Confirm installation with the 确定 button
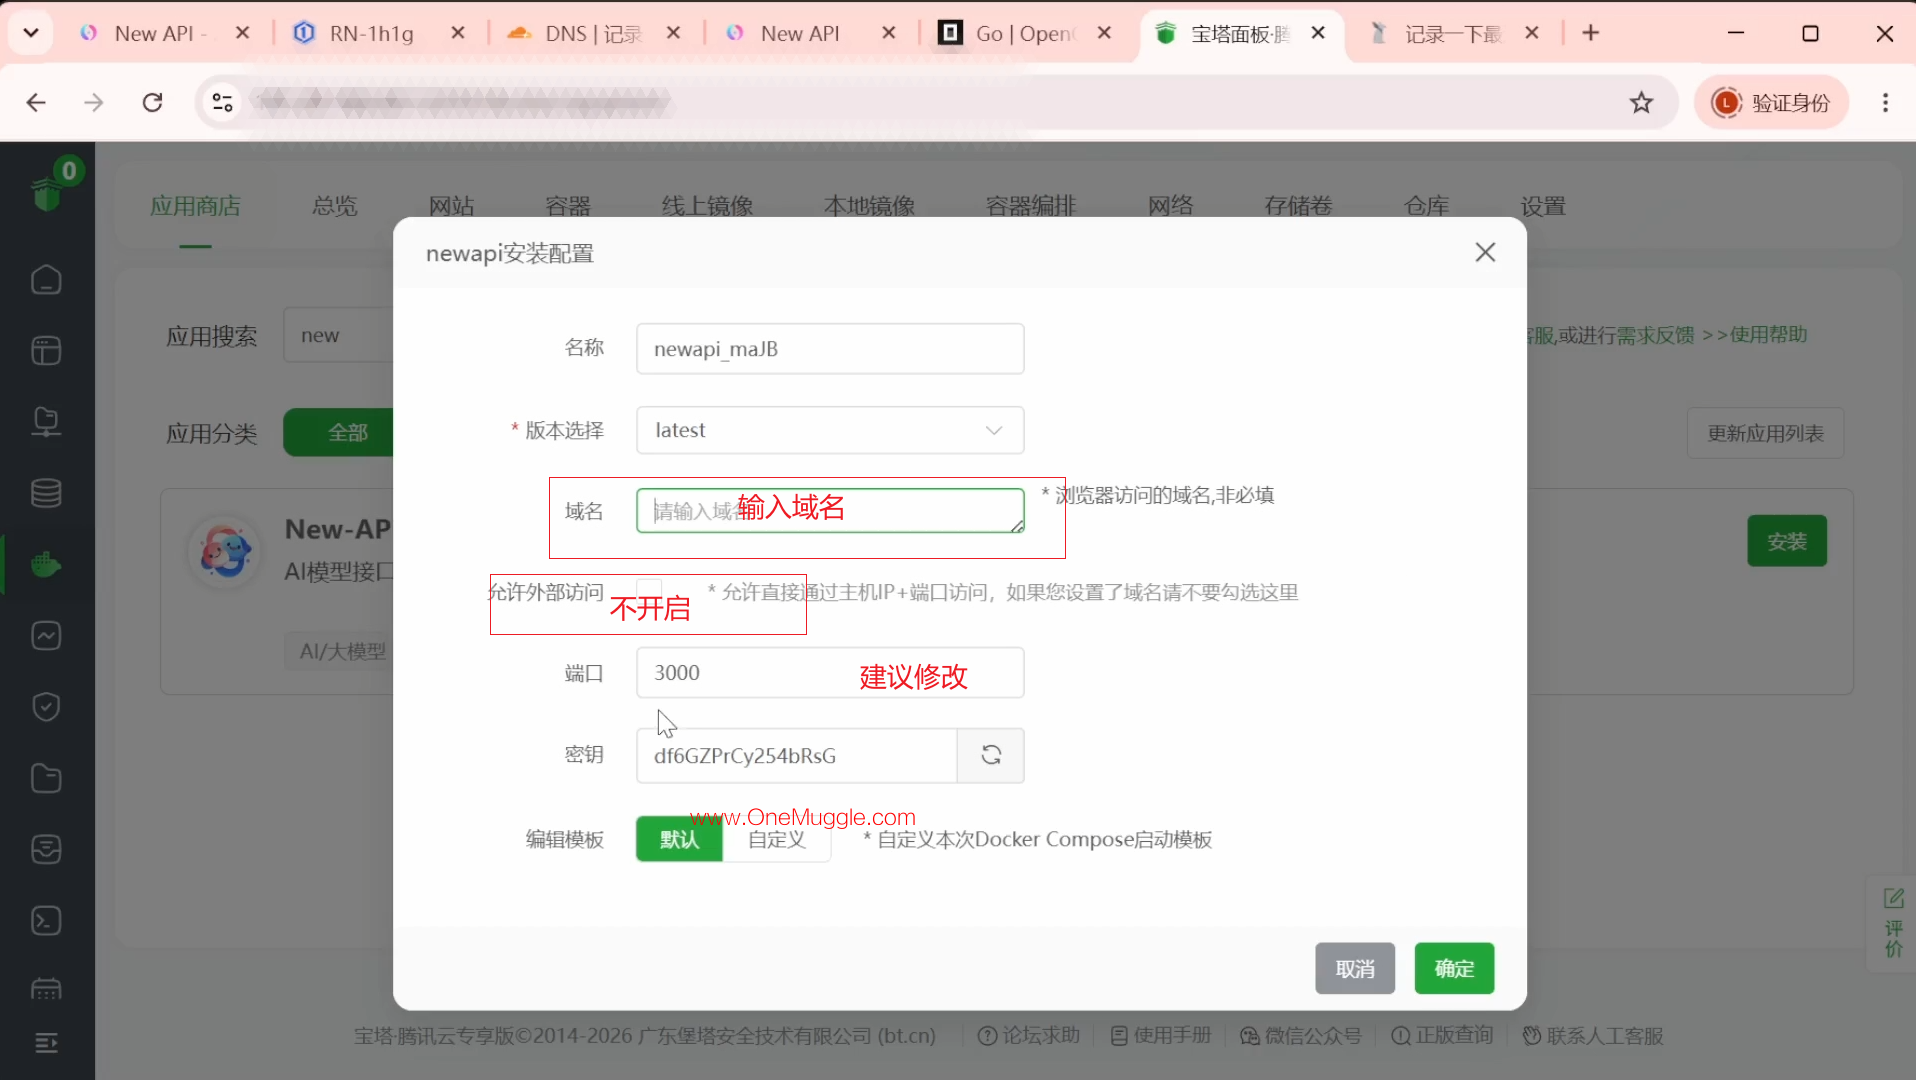1916x1080 pixels. (1454, 968)
